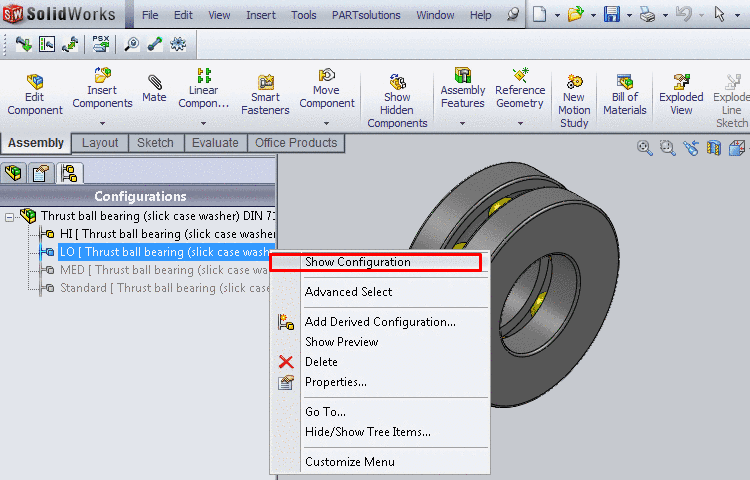Expand Linear Component Pattern dropdown arrow
The image size is (750, 480).
203,123
